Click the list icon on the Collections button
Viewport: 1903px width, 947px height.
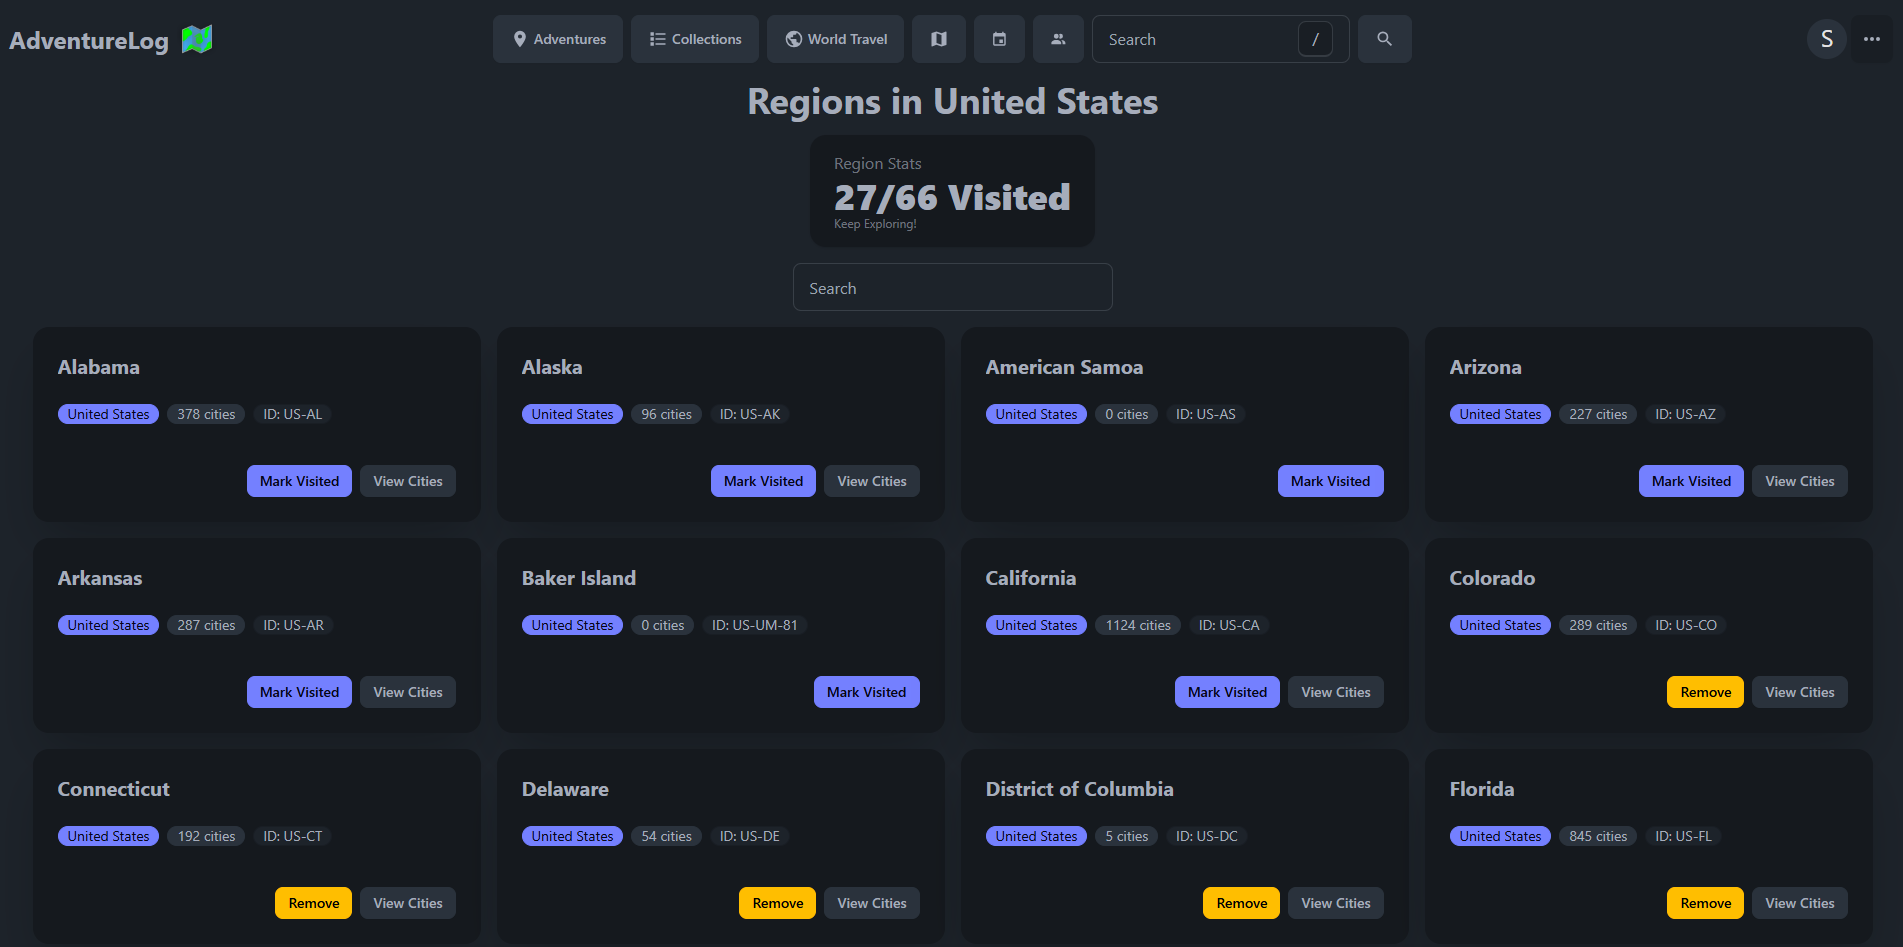[656, 39]
